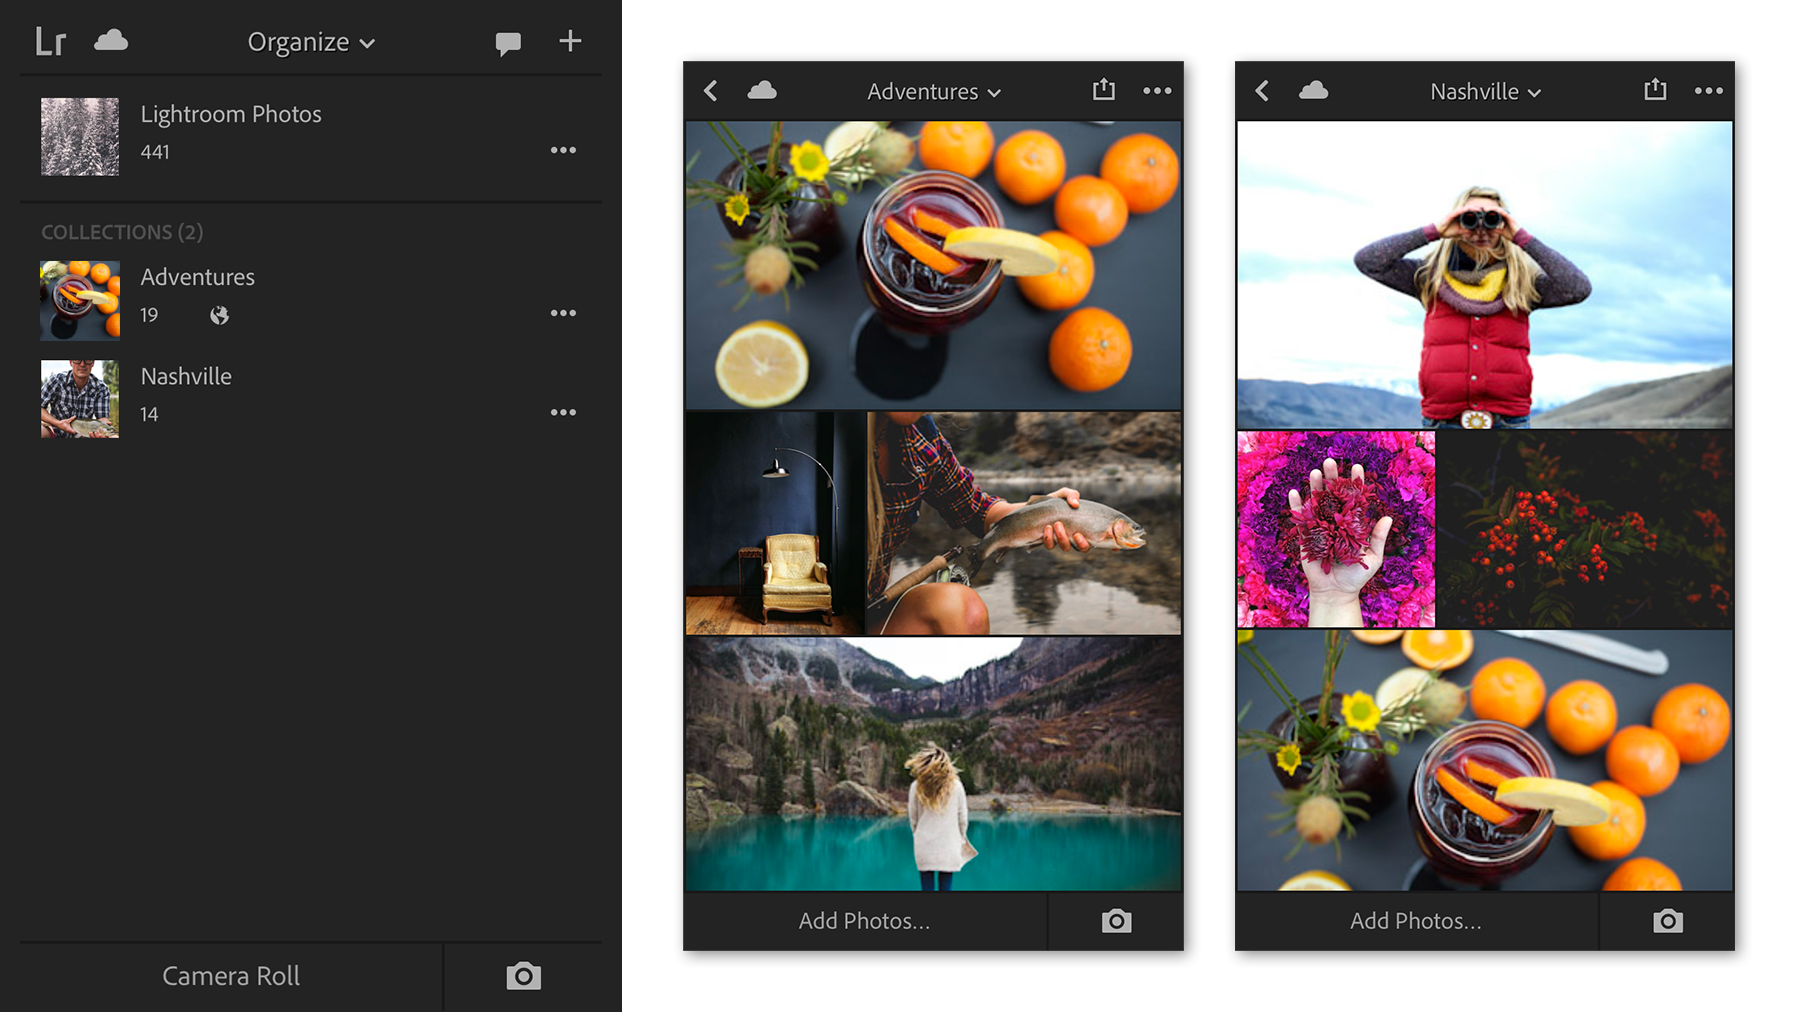This screenshot has height=1012, width=1800.
Task: Share the Nashville collection
Action: point(1655,89)
